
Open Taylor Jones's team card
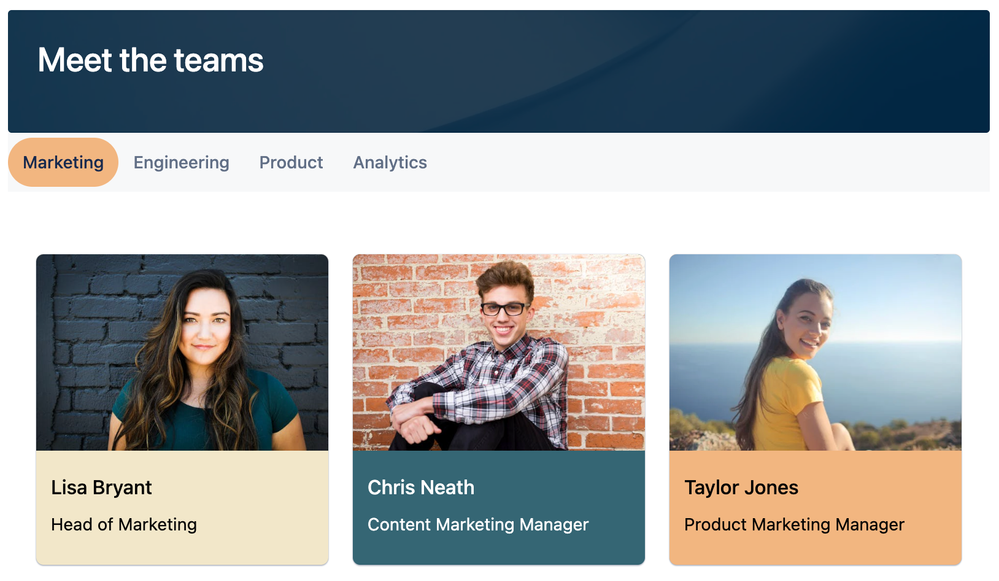[x=814, y=410]
